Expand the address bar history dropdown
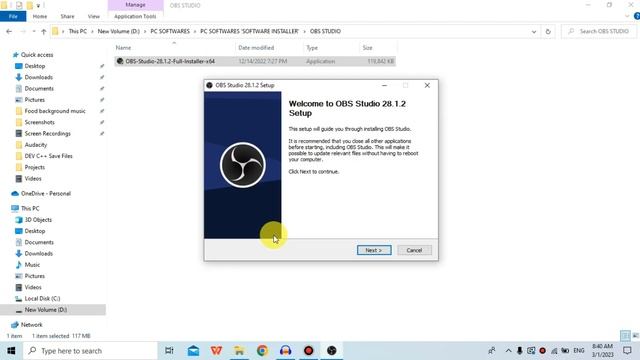This screenshot has width=640, height=360. [x=533, y=31]
